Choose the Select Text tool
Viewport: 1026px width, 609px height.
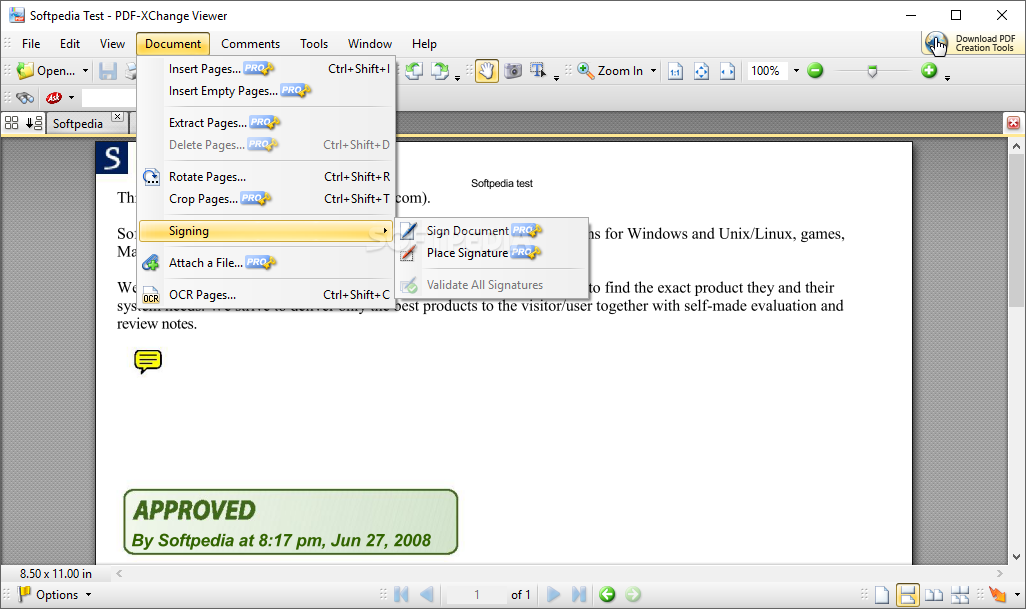pos(539,71)
